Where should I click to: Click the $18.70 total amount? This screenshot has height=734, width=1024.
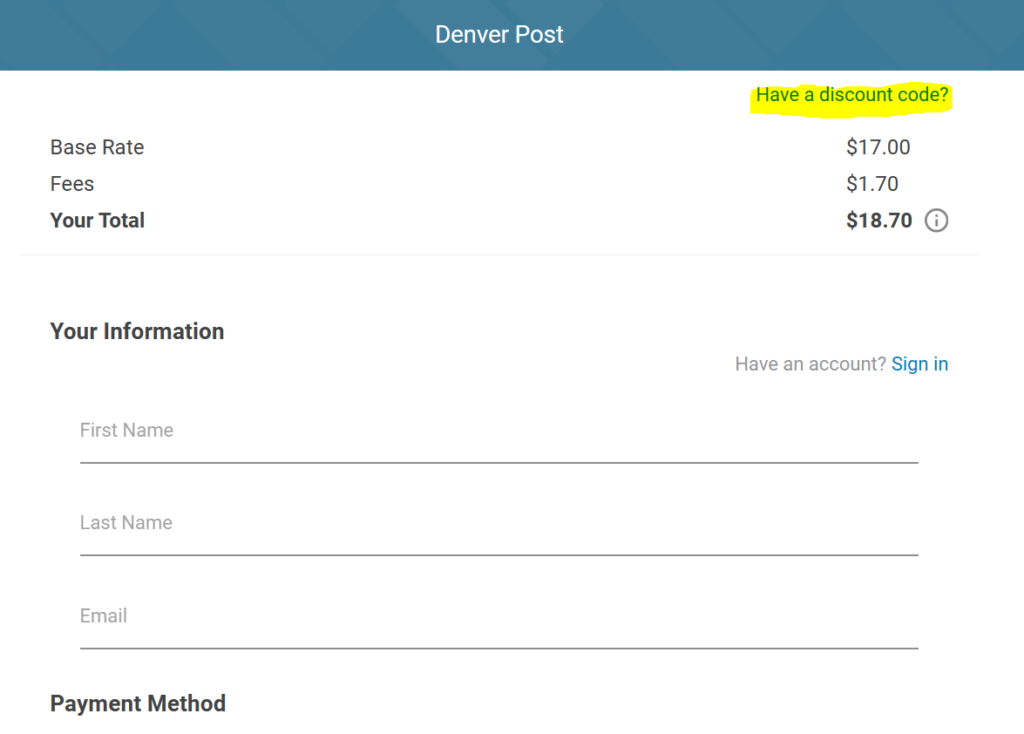(879, 221)
